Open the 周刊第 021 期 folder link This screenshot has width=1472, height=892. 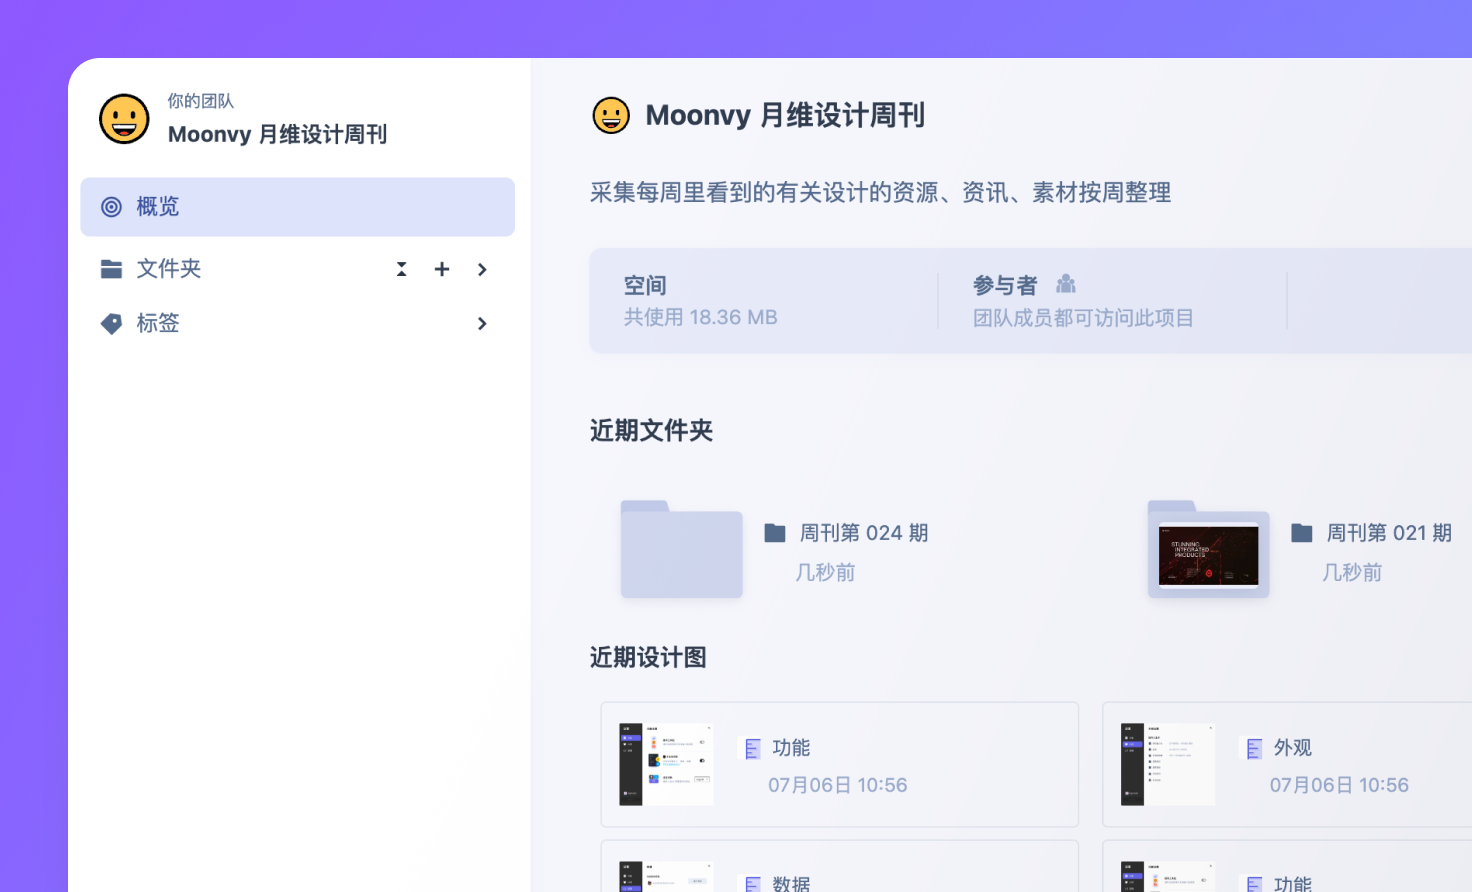(1390, 532)
